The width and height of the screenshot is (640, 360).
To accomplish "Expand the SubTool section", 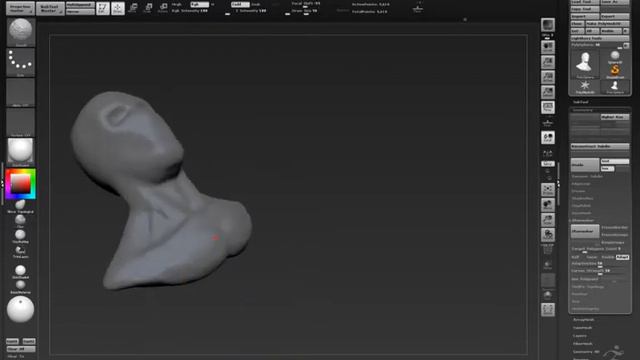I will coord(581,102).
